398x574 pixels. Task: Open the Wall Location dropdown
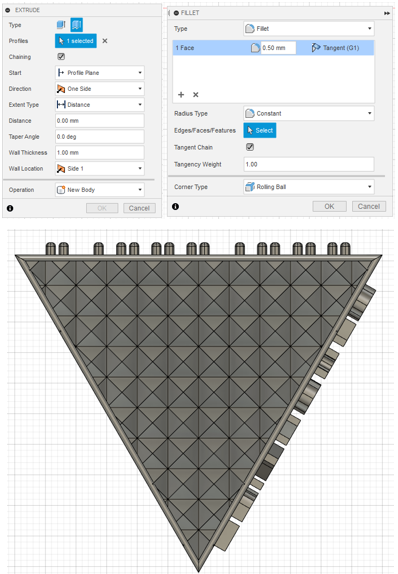click(x=100, y=168)
